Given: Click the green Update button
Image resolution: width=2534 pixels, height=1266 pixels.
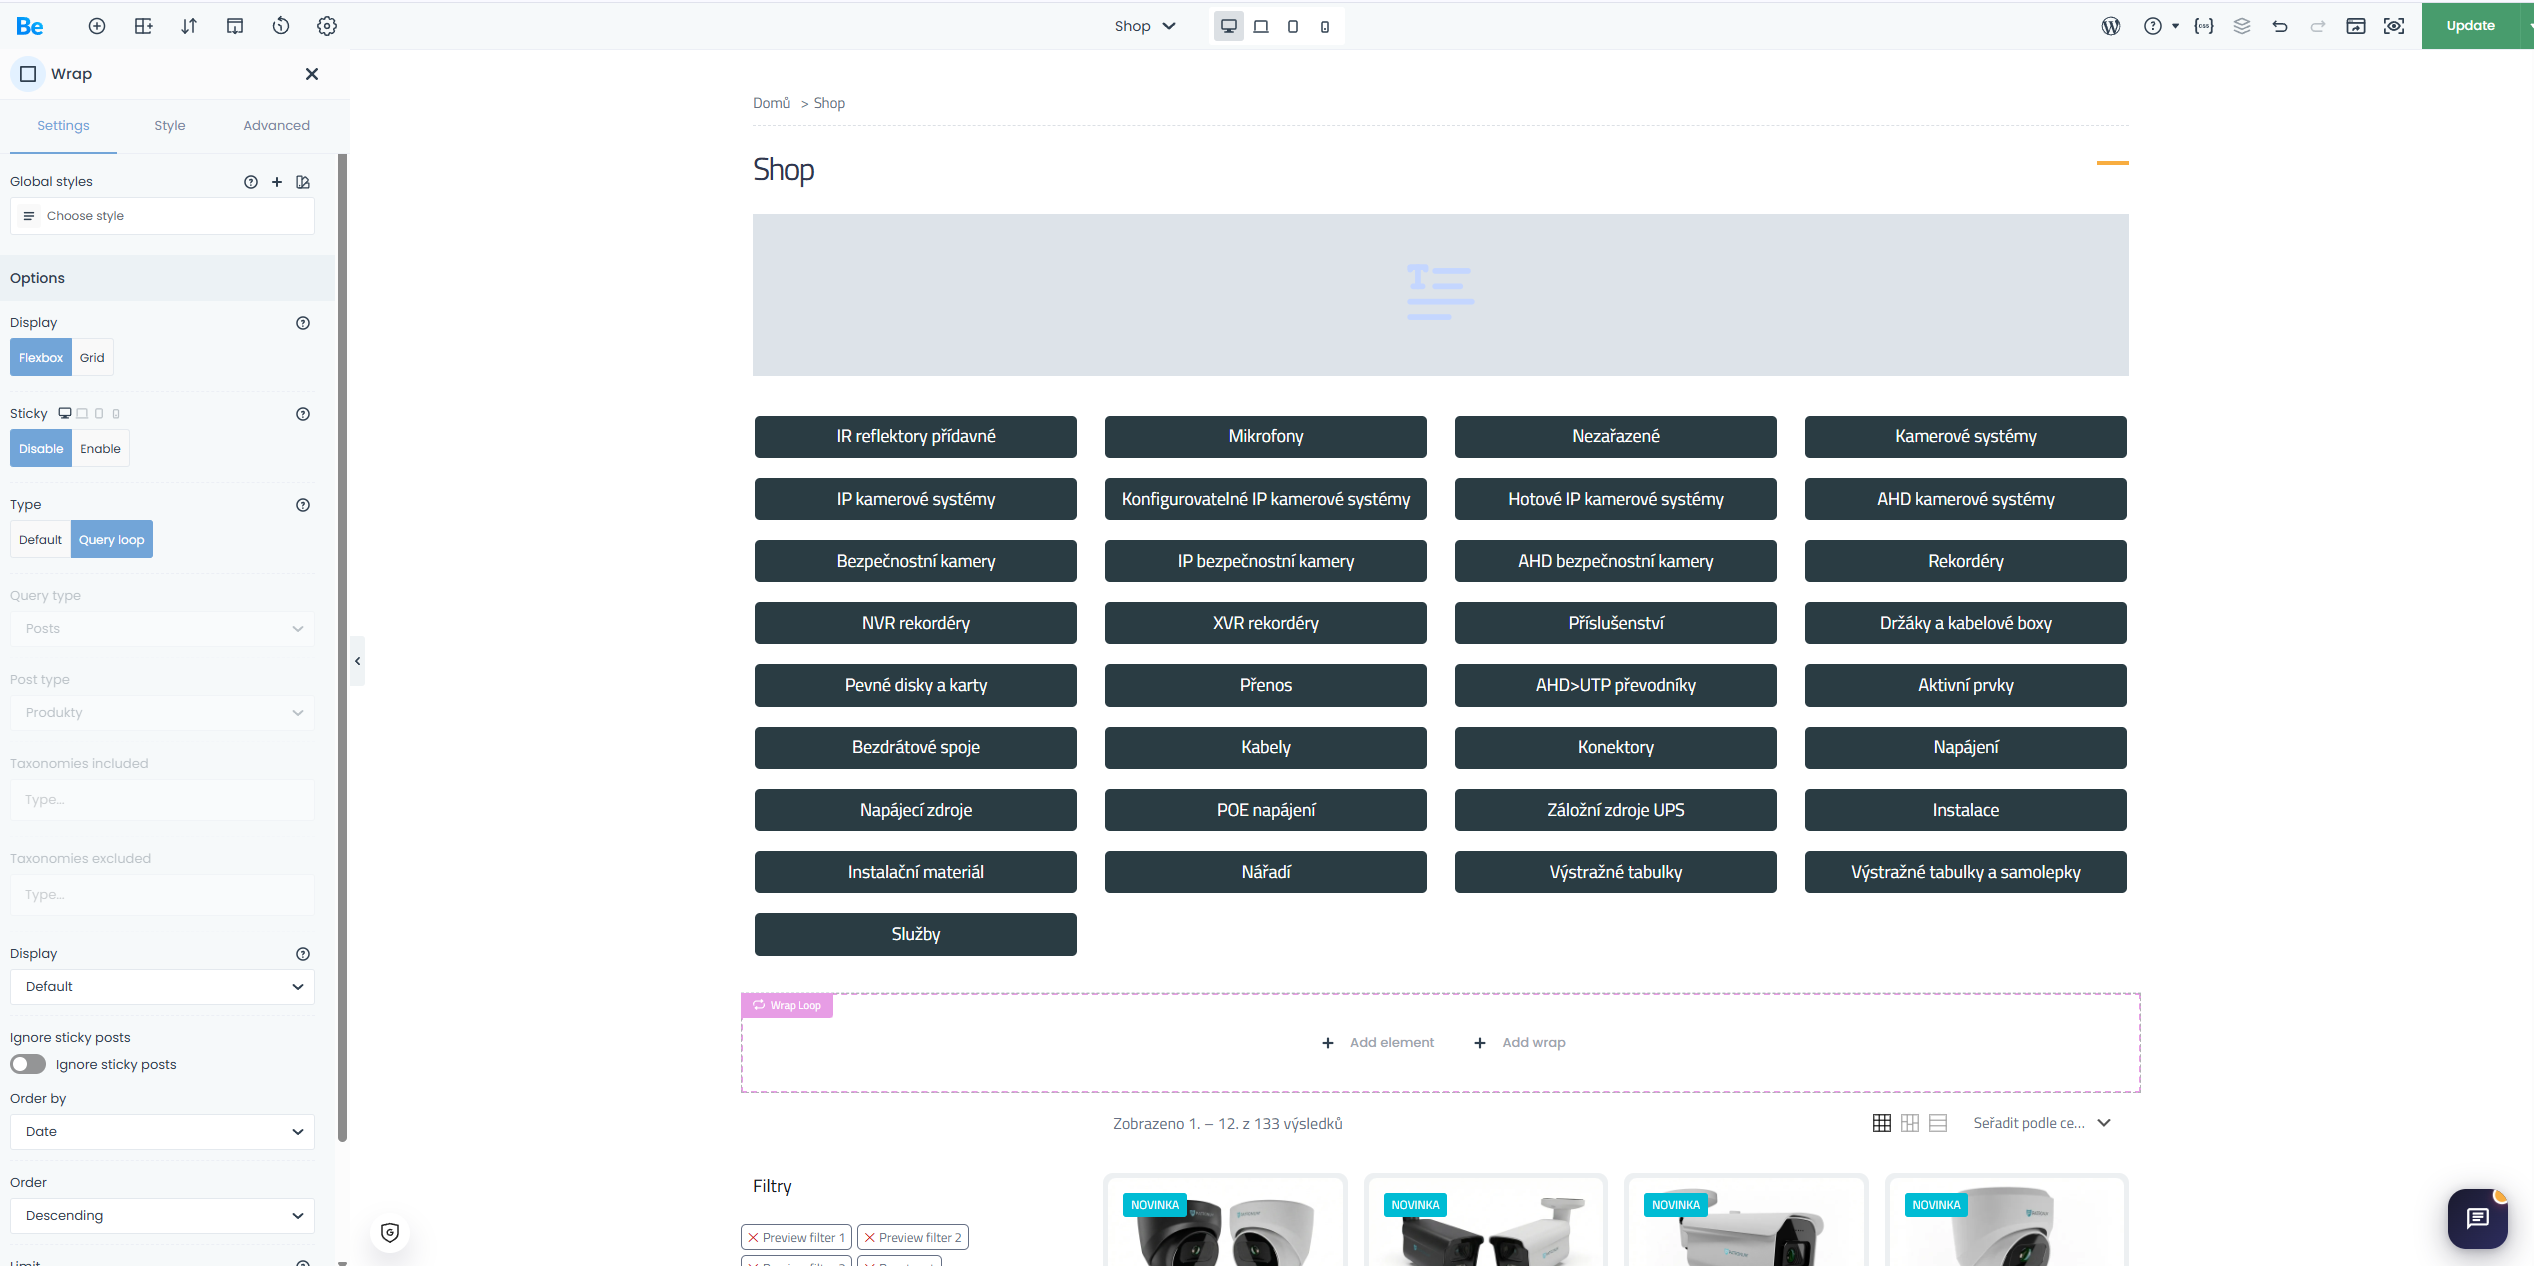Looking at the screenshot, I should 2470,26.
